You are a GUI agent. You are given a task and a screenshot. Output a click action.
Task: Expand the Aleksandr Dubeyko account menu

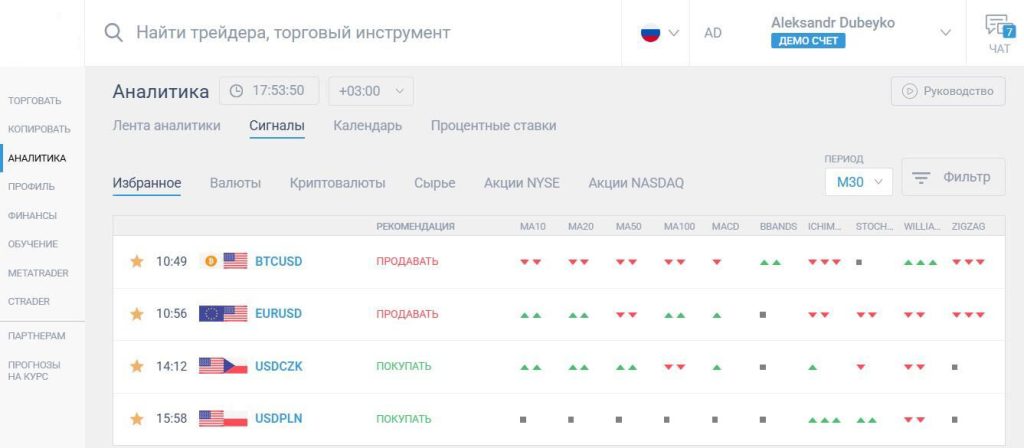click(945, 33)
